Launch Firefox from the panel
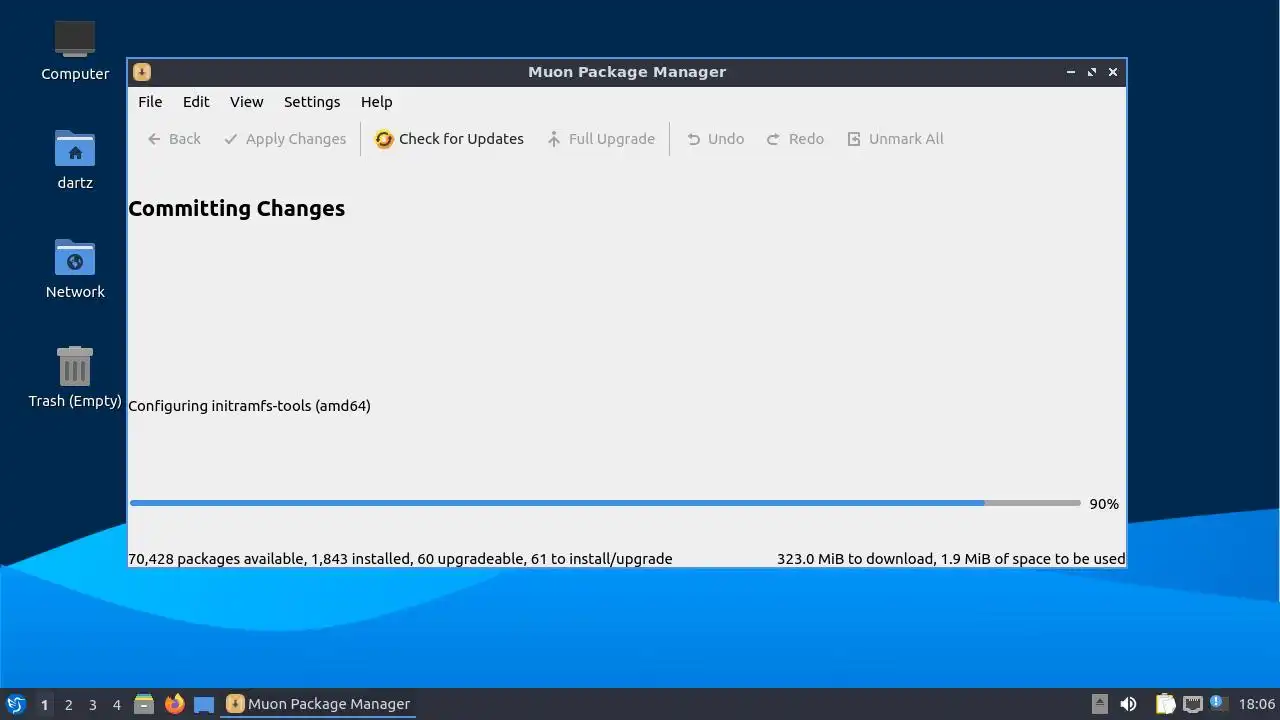This screenshot has height=720, width=1280. 174,704
